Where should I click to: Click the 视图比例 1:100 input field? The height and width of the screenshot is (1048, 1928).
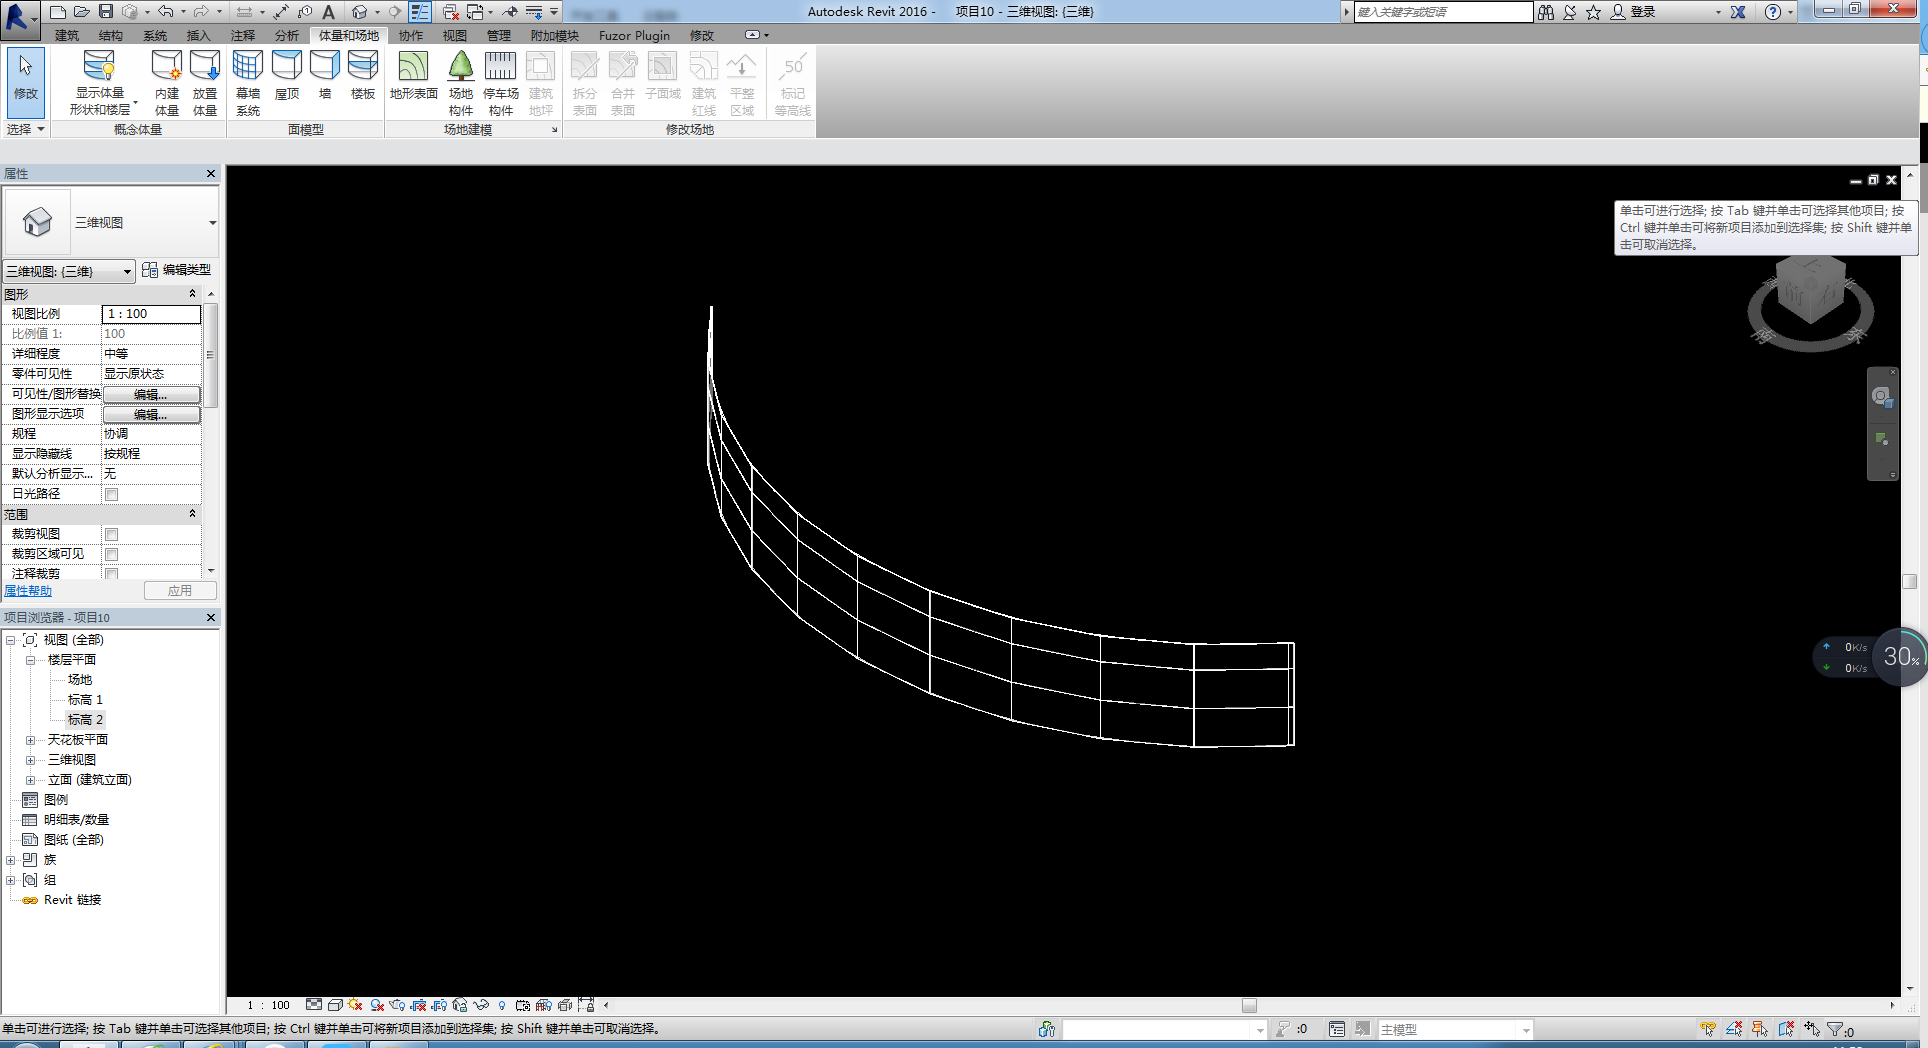[x=151, y=314]
